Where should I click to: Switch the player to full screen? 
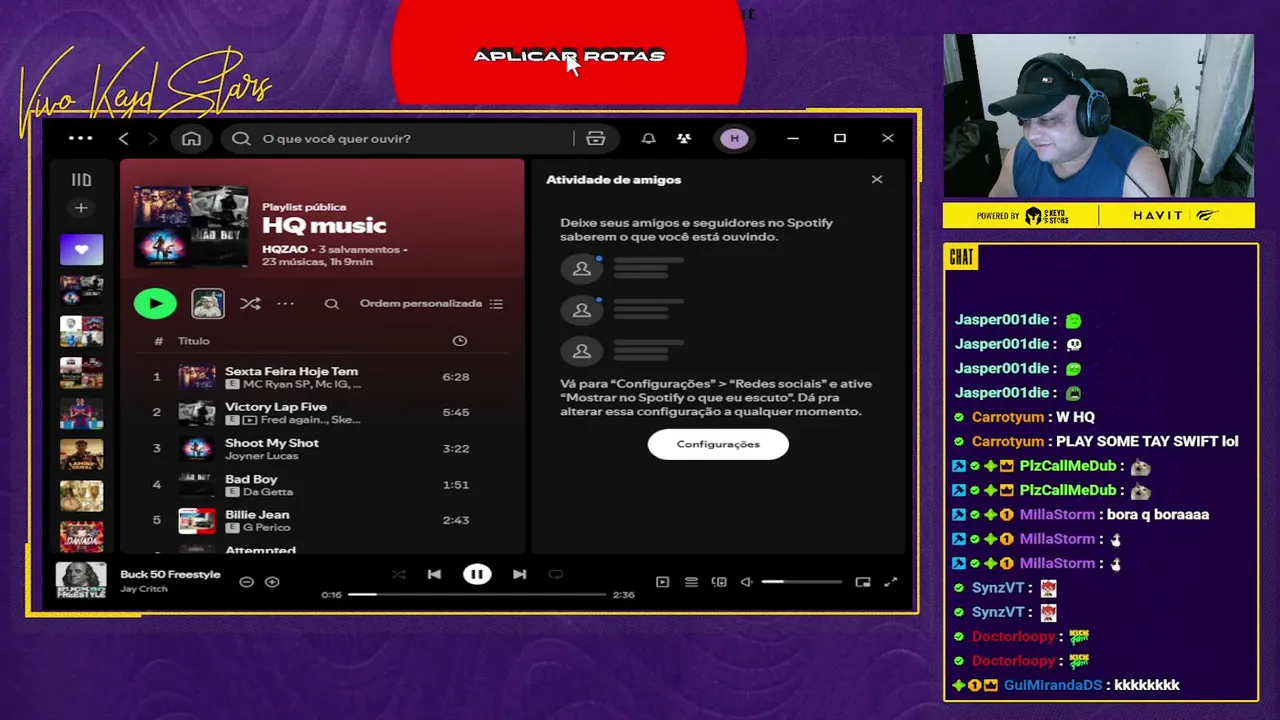pos(891,582)
